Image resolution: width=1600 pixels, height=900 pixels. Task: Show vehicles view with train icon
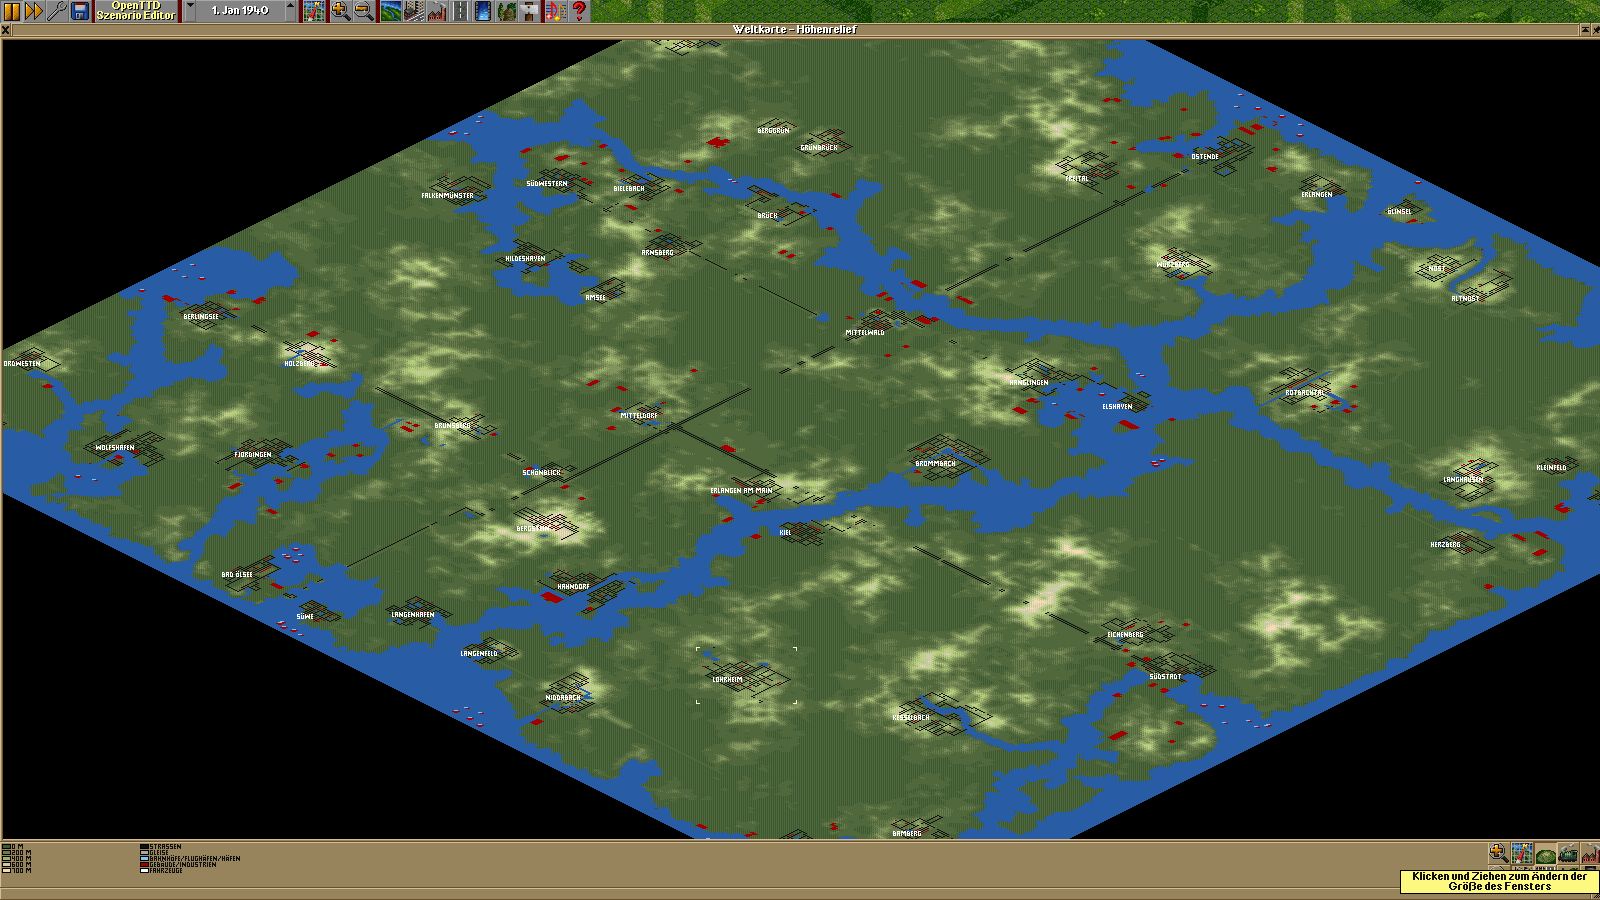(1567, 854)
